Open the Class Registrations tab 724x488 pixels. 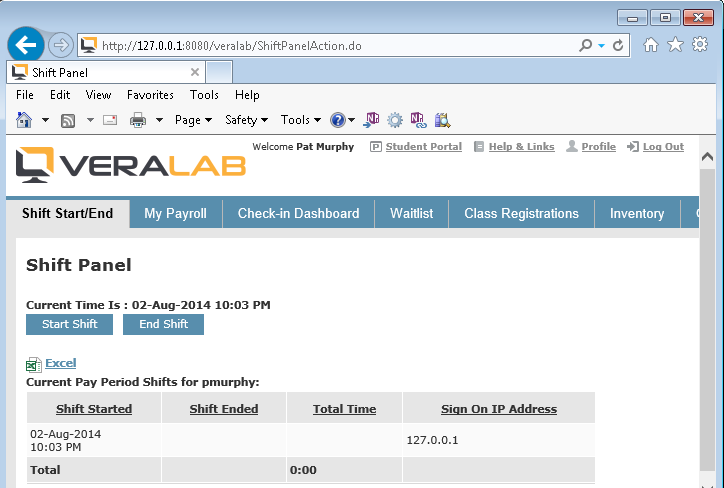click(521, 213)
